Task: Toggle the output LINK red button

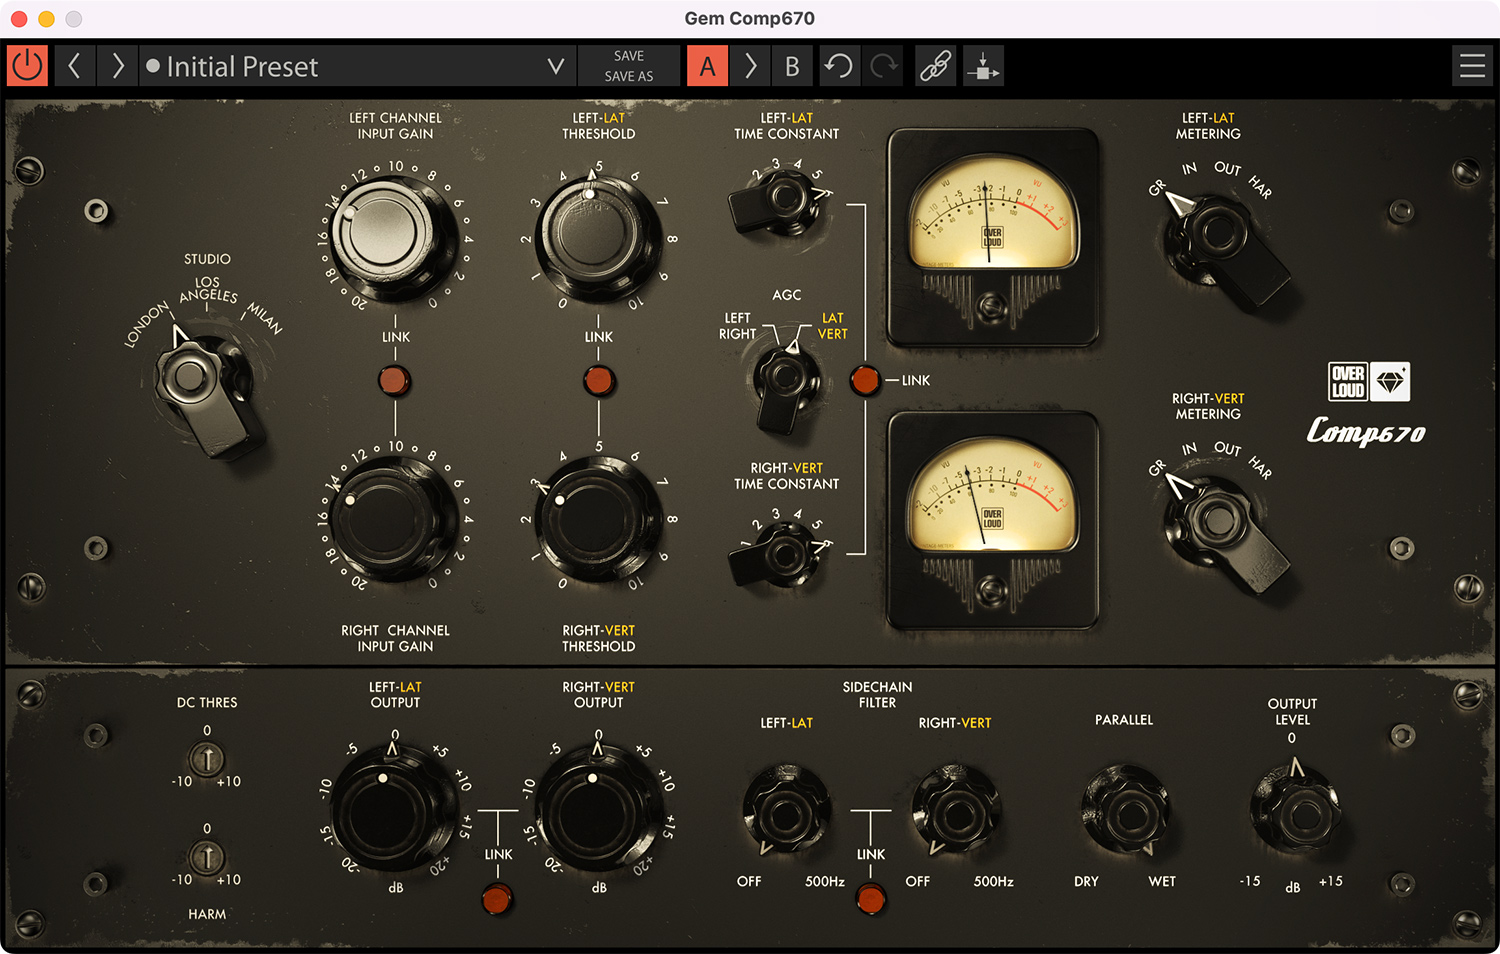Action: click(x=497, y=899)
